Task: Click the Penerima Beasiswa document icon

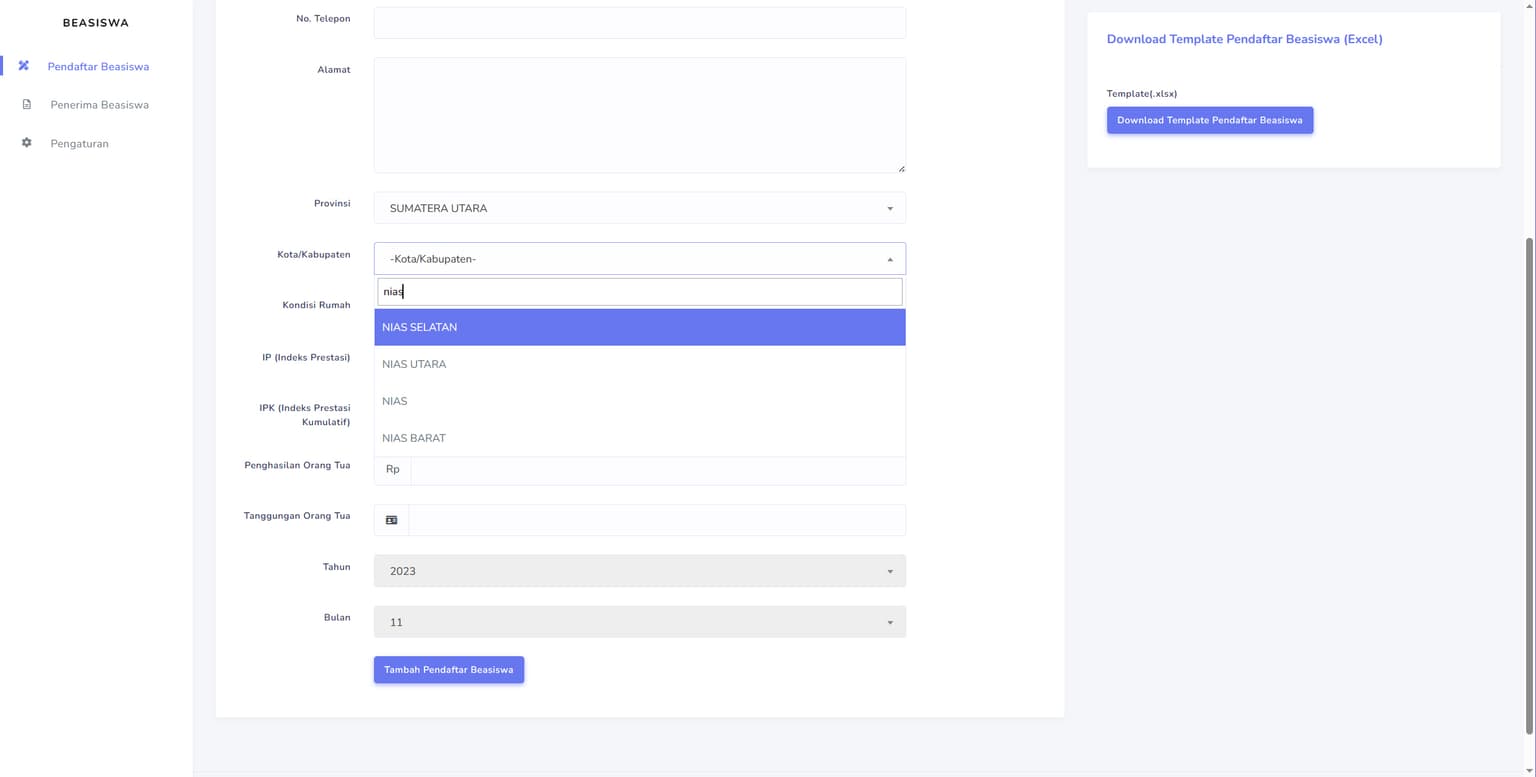Action: [x=27, y=104]
